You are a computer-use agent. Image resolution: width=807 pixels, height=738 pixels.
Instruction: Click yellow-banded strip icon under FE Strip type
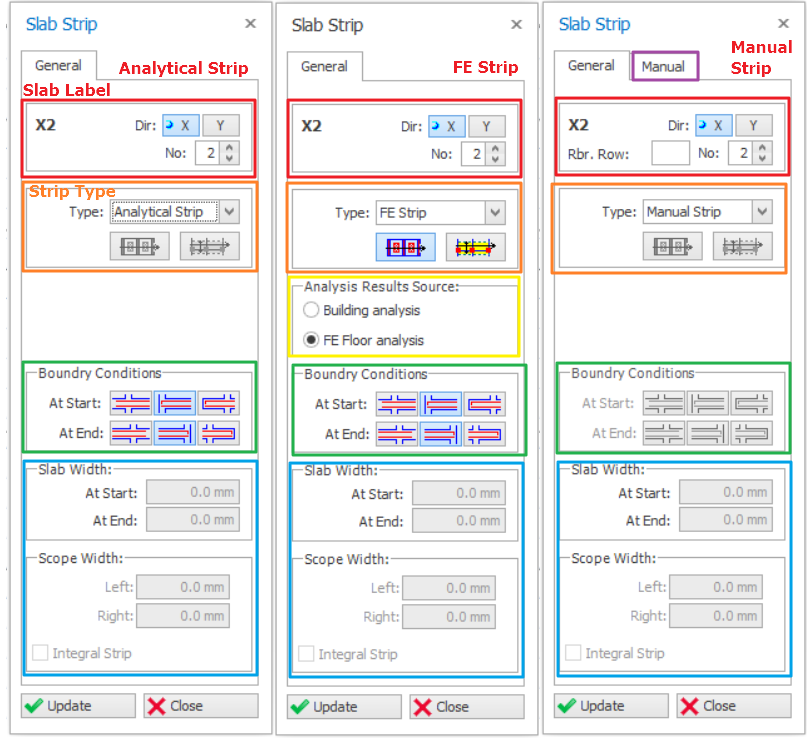point(475,247)
